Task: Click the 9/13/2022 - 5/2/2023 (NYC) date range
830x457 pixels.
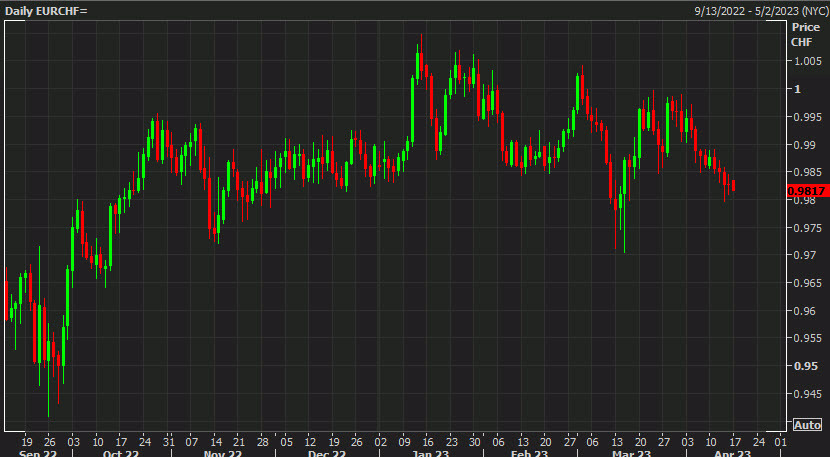Action: 761,11
